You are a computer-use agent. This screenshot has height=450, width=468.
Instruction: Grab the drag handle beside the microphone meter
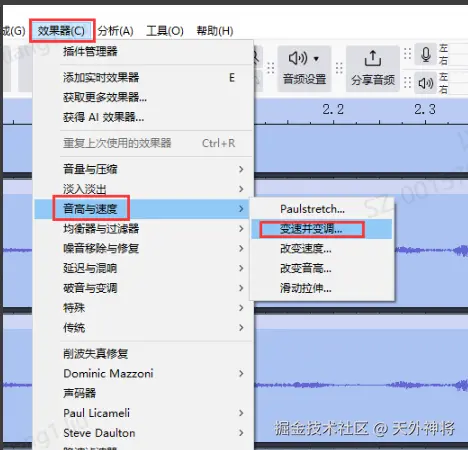point(407,54)
